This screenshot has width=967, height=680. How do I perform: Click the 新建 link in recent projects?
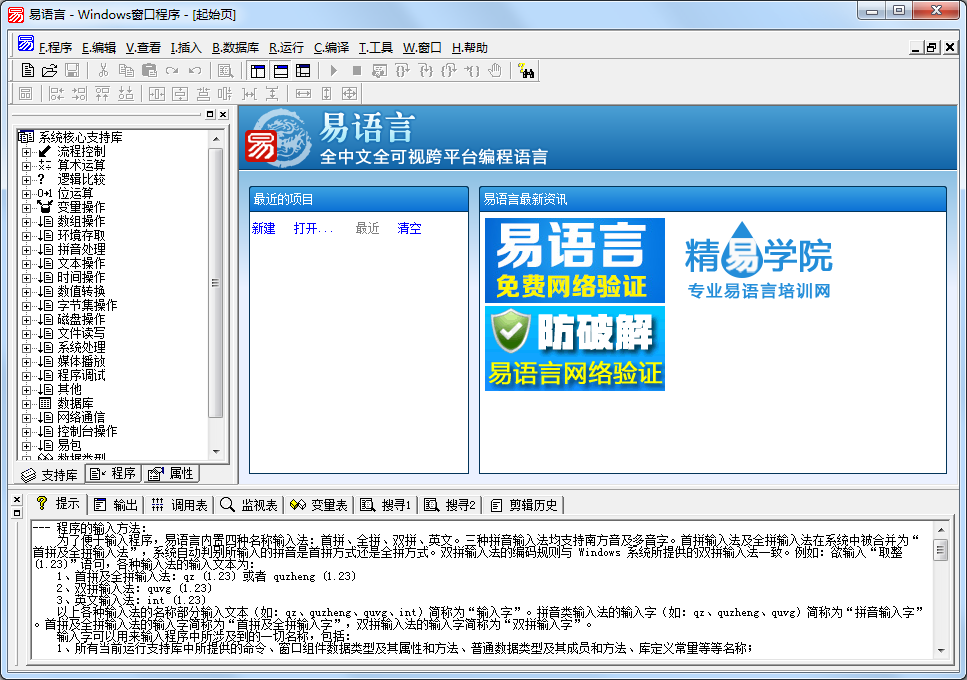tap(263, 229)
